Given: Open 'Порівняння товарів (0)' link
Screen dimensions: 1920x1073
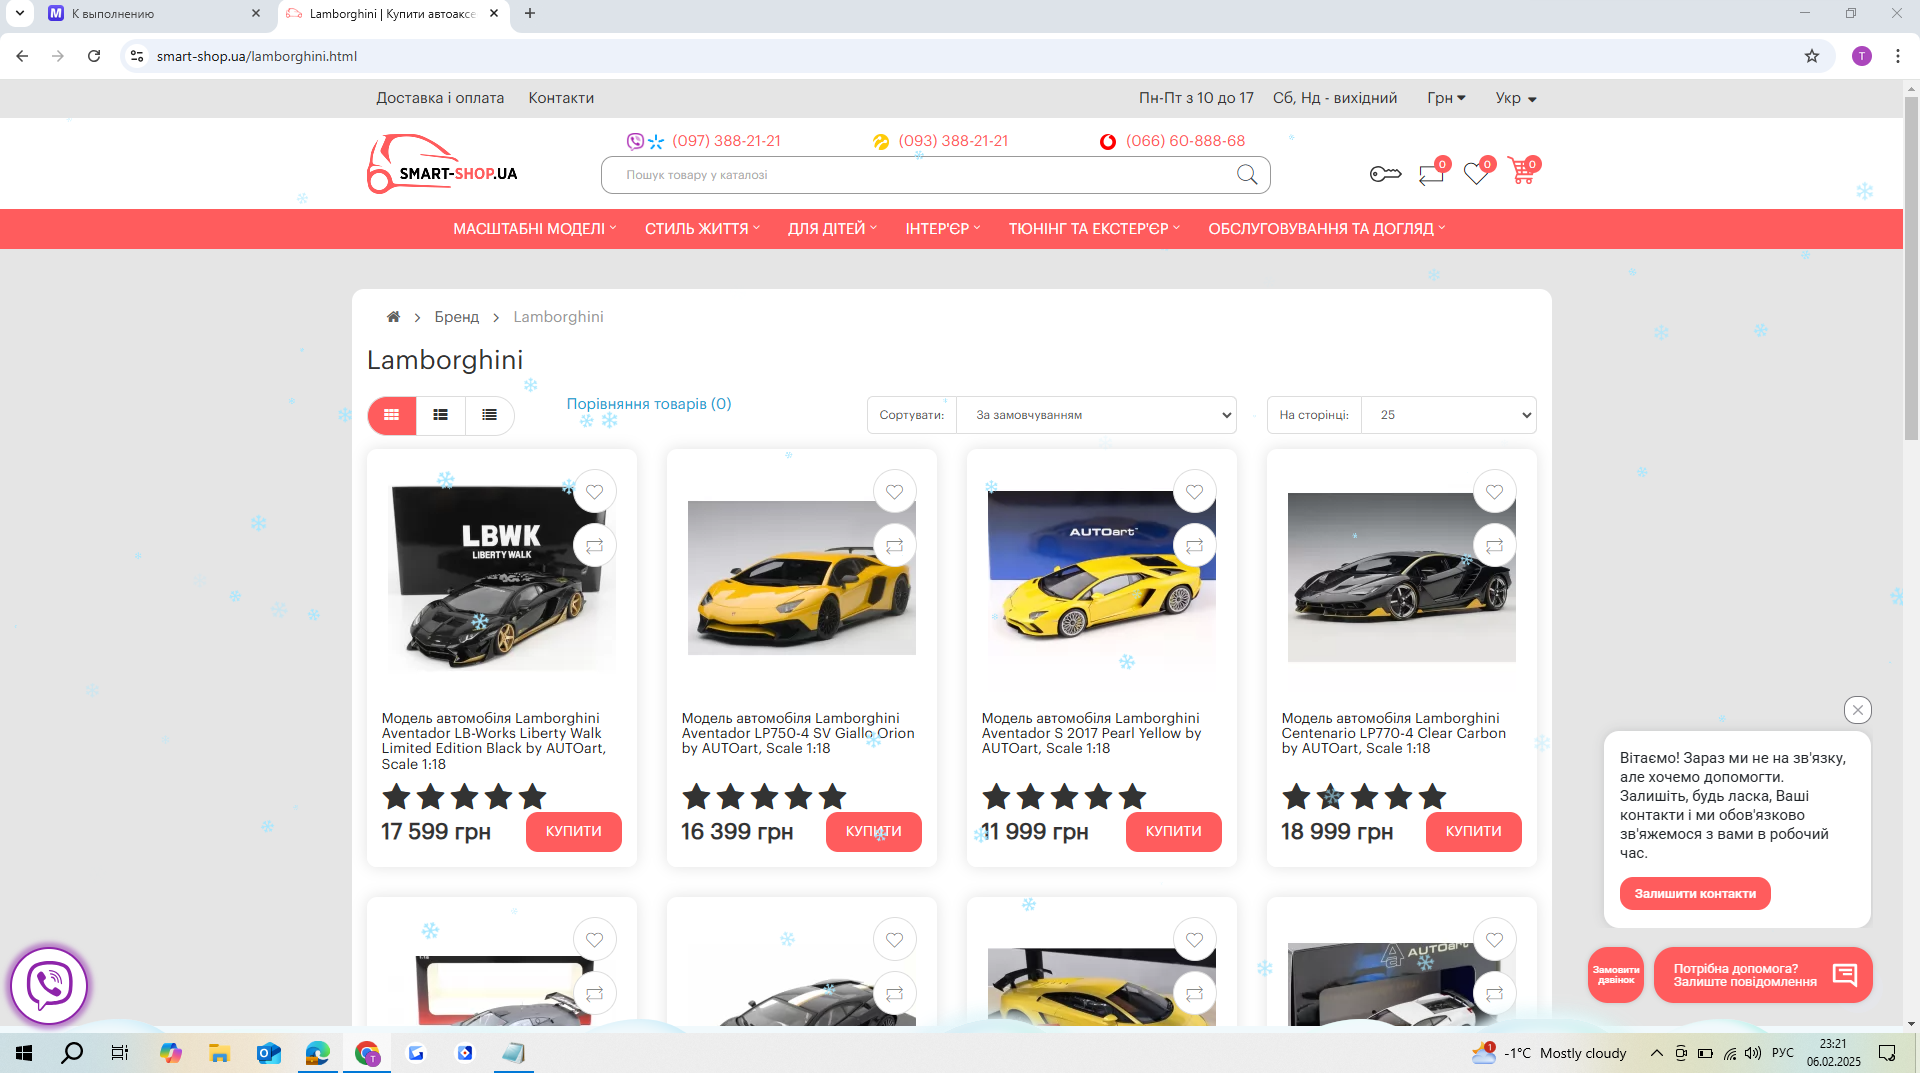Looking at the screenshot, I should pyautogui.click(x=649, y=404).
